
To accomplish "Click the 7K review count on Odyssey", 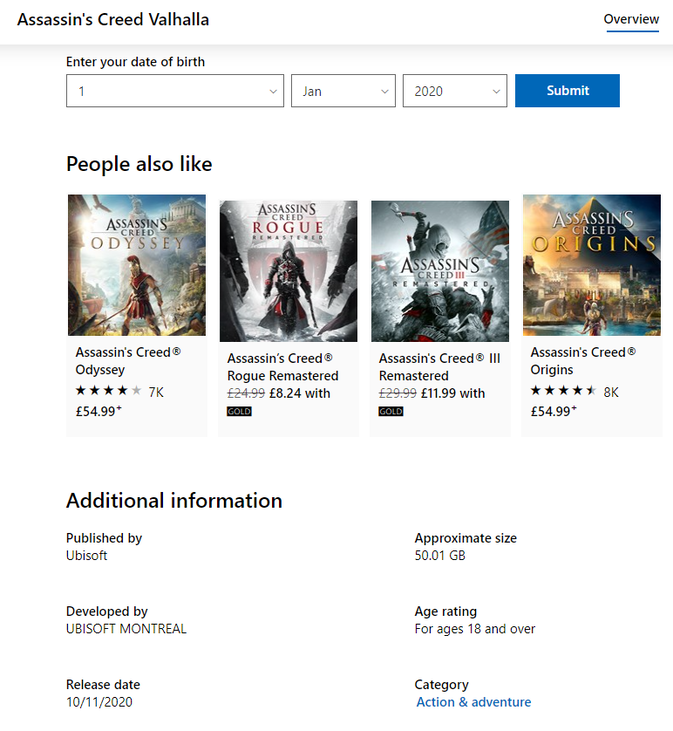I will pos(156,392).
